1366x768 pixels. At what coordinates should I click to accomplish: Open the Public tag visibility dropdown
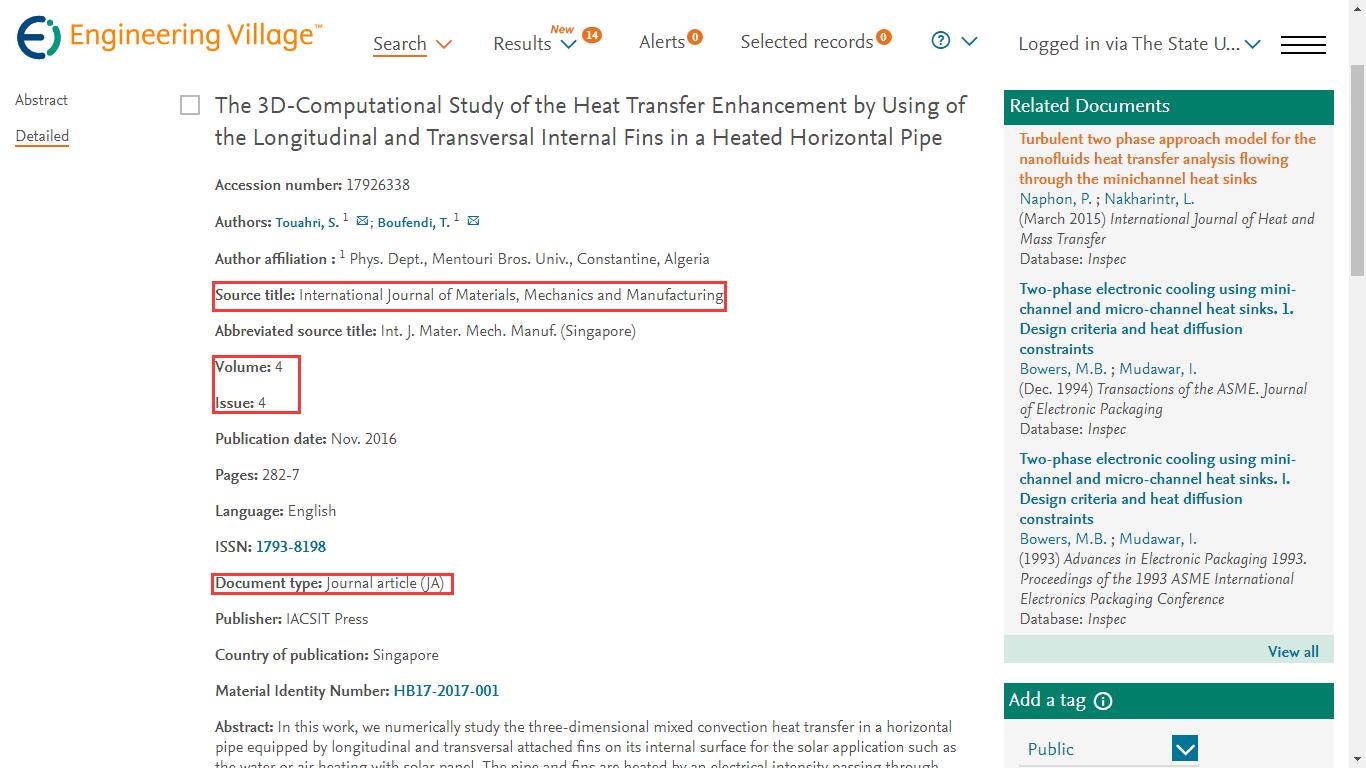(1185, 748)
